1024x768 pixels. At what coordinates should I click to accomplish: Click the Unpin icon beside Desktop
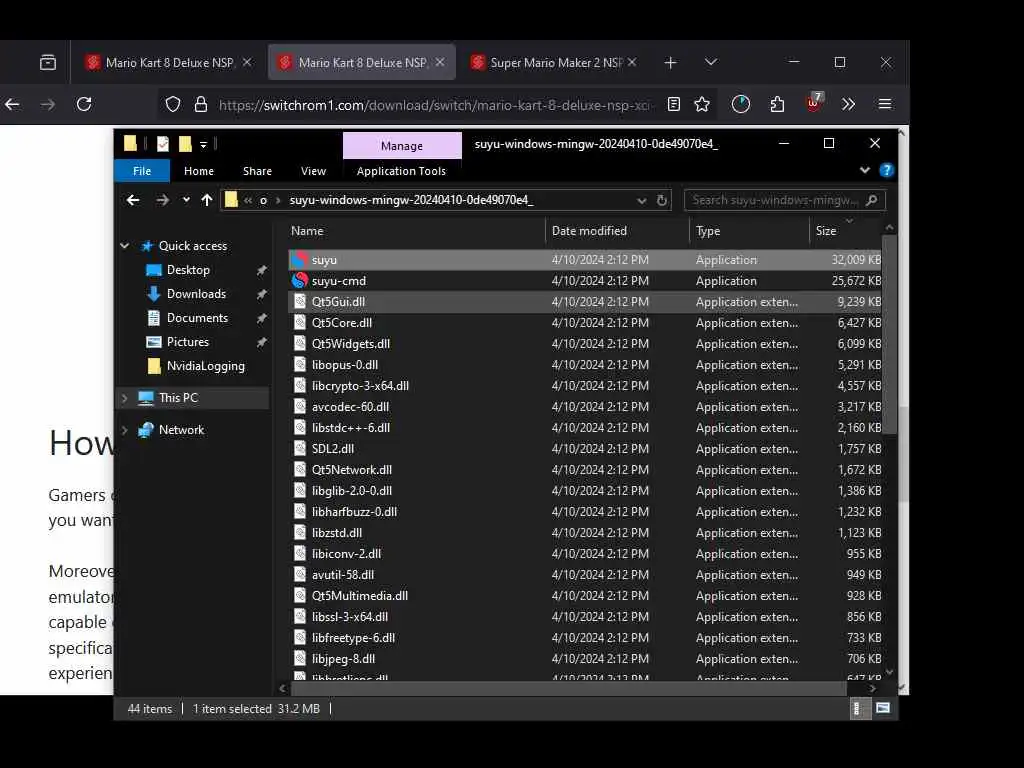tap(261, 270)
